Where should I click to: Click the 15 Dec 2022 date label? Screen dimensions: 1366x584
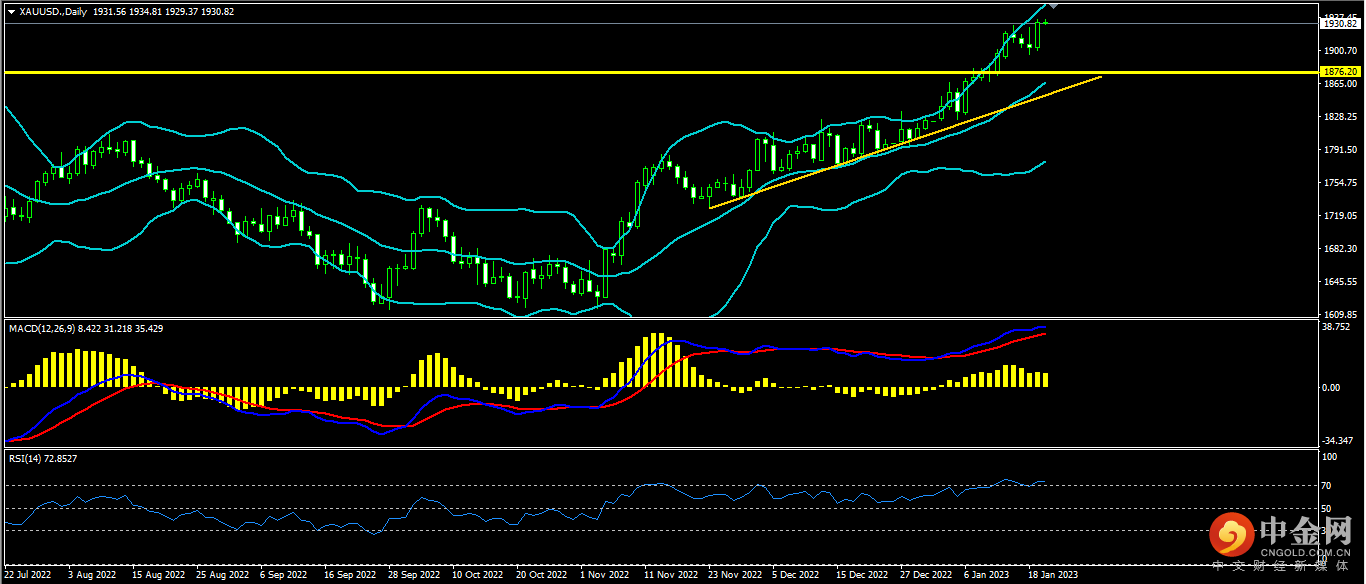pos(862,576)
